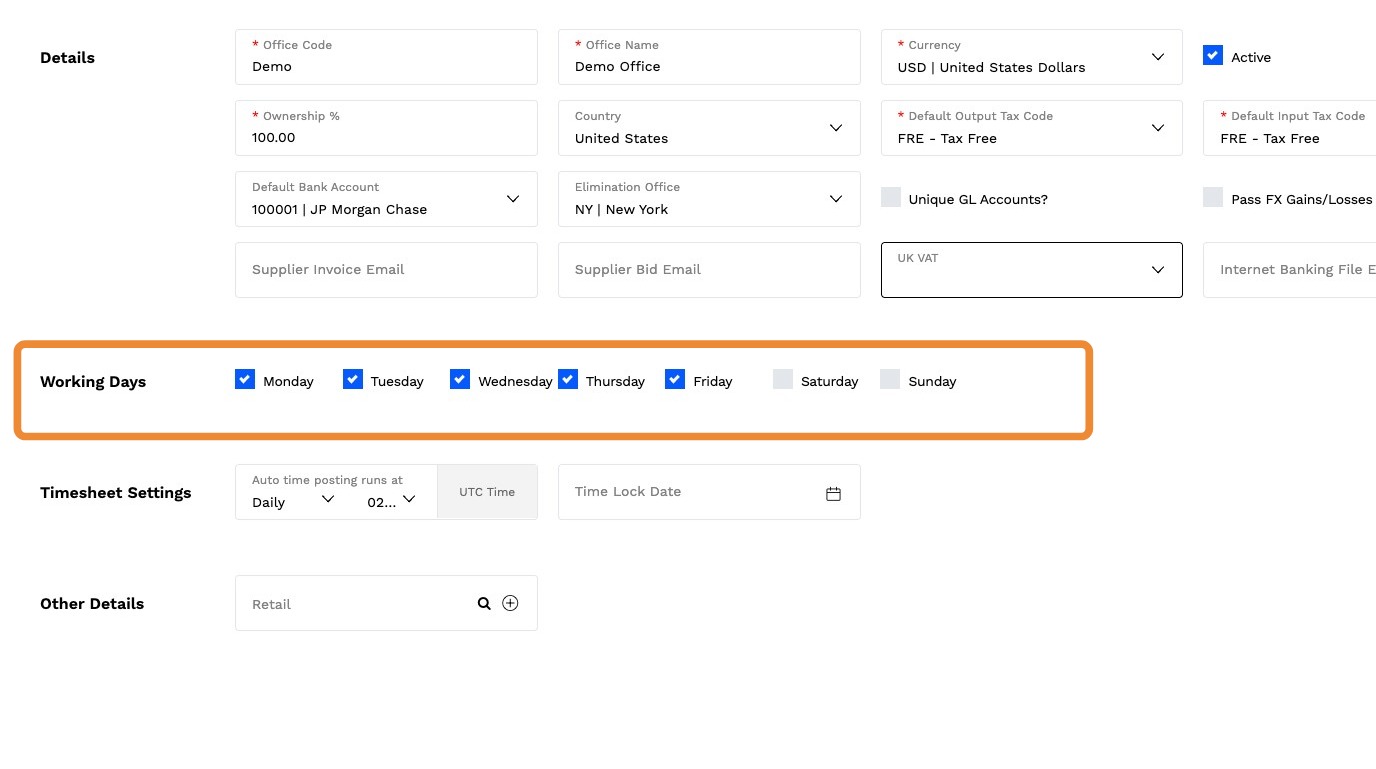1376x769 pixels.
Task: Click the search magnifier in Retail field
Action: pyautogui.click(x=484, y=603)
